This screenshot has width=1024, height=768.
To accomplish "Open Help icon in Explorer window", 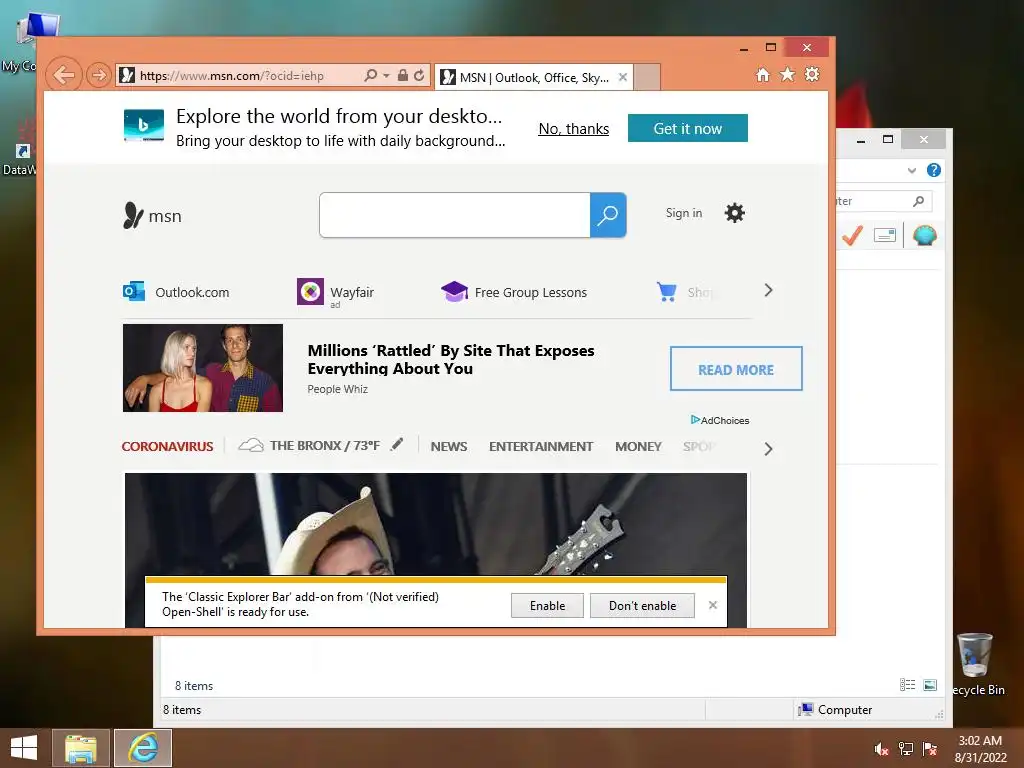I will click(934, 170).
